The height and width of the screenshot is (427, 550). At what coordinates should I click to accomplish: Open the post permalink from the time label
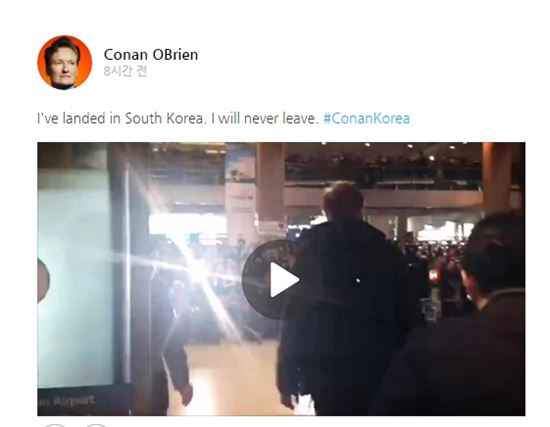tap(125, 71)
